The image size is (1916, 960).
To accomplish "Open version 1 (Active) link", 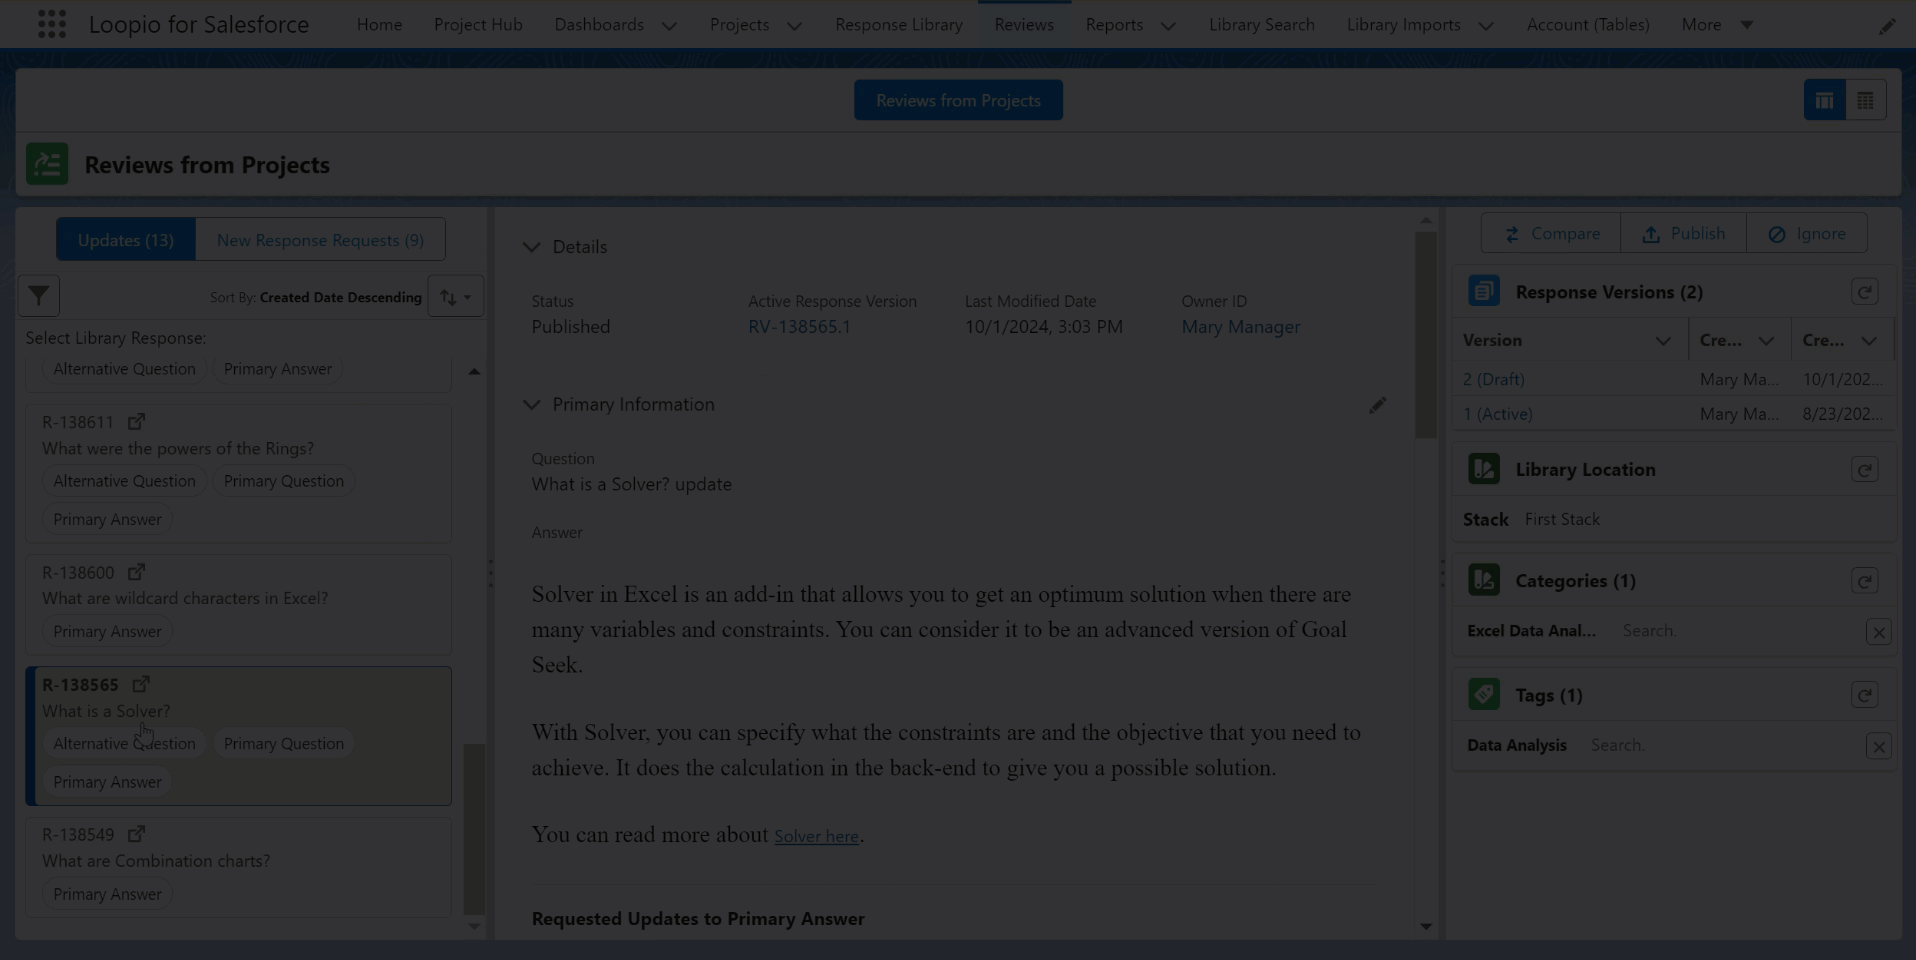I will (1497, 414).
